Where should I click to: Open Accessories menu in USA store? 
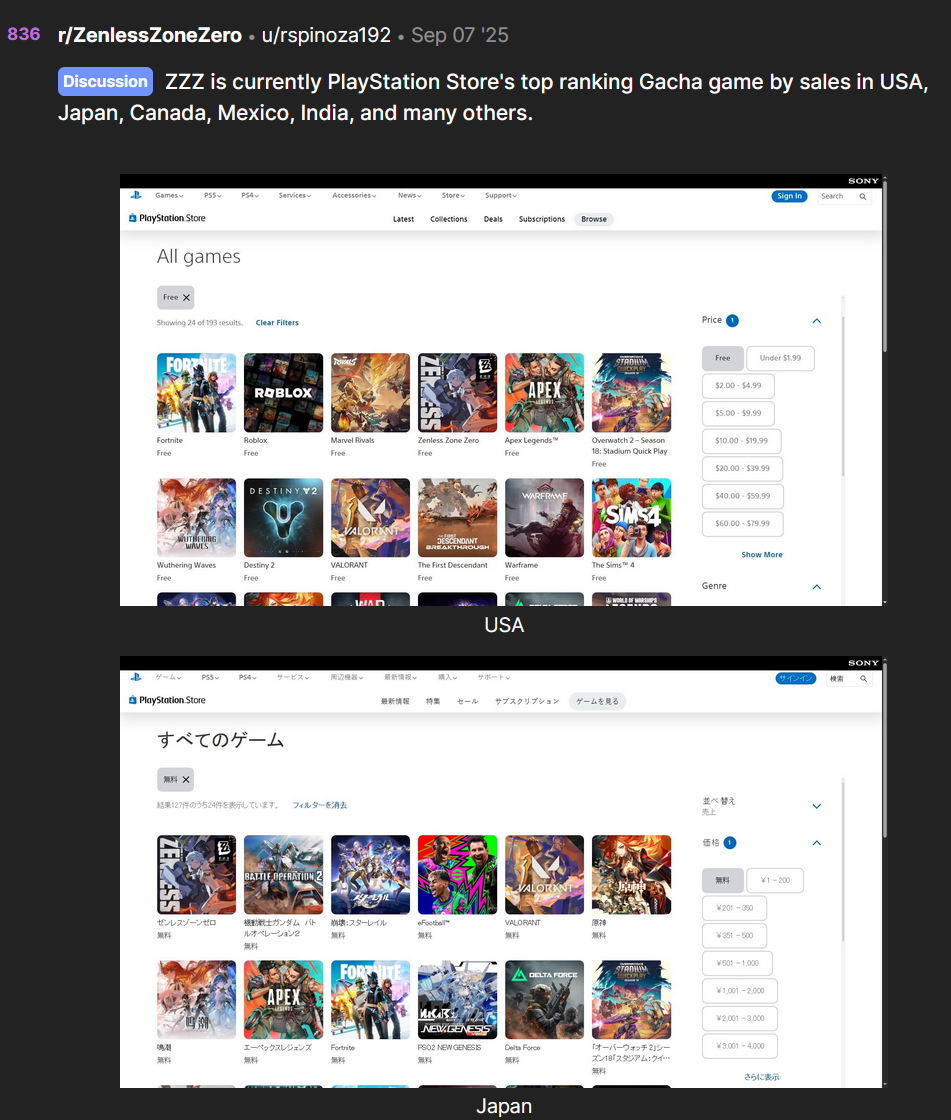pos(354,195)
